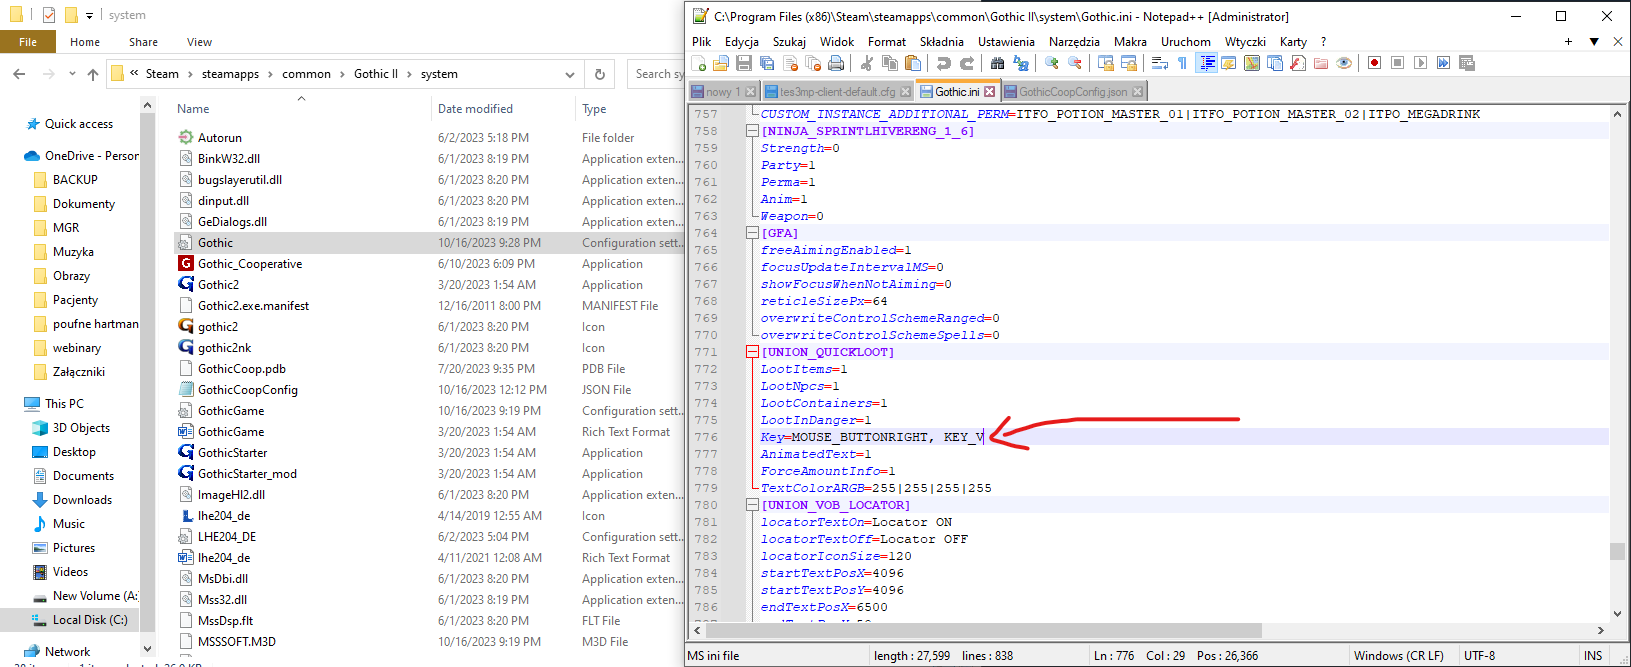This screenshot has width=1631, height=667.
Task: Close the Gothic.ini tab
Action: click(x=990, y=92)
